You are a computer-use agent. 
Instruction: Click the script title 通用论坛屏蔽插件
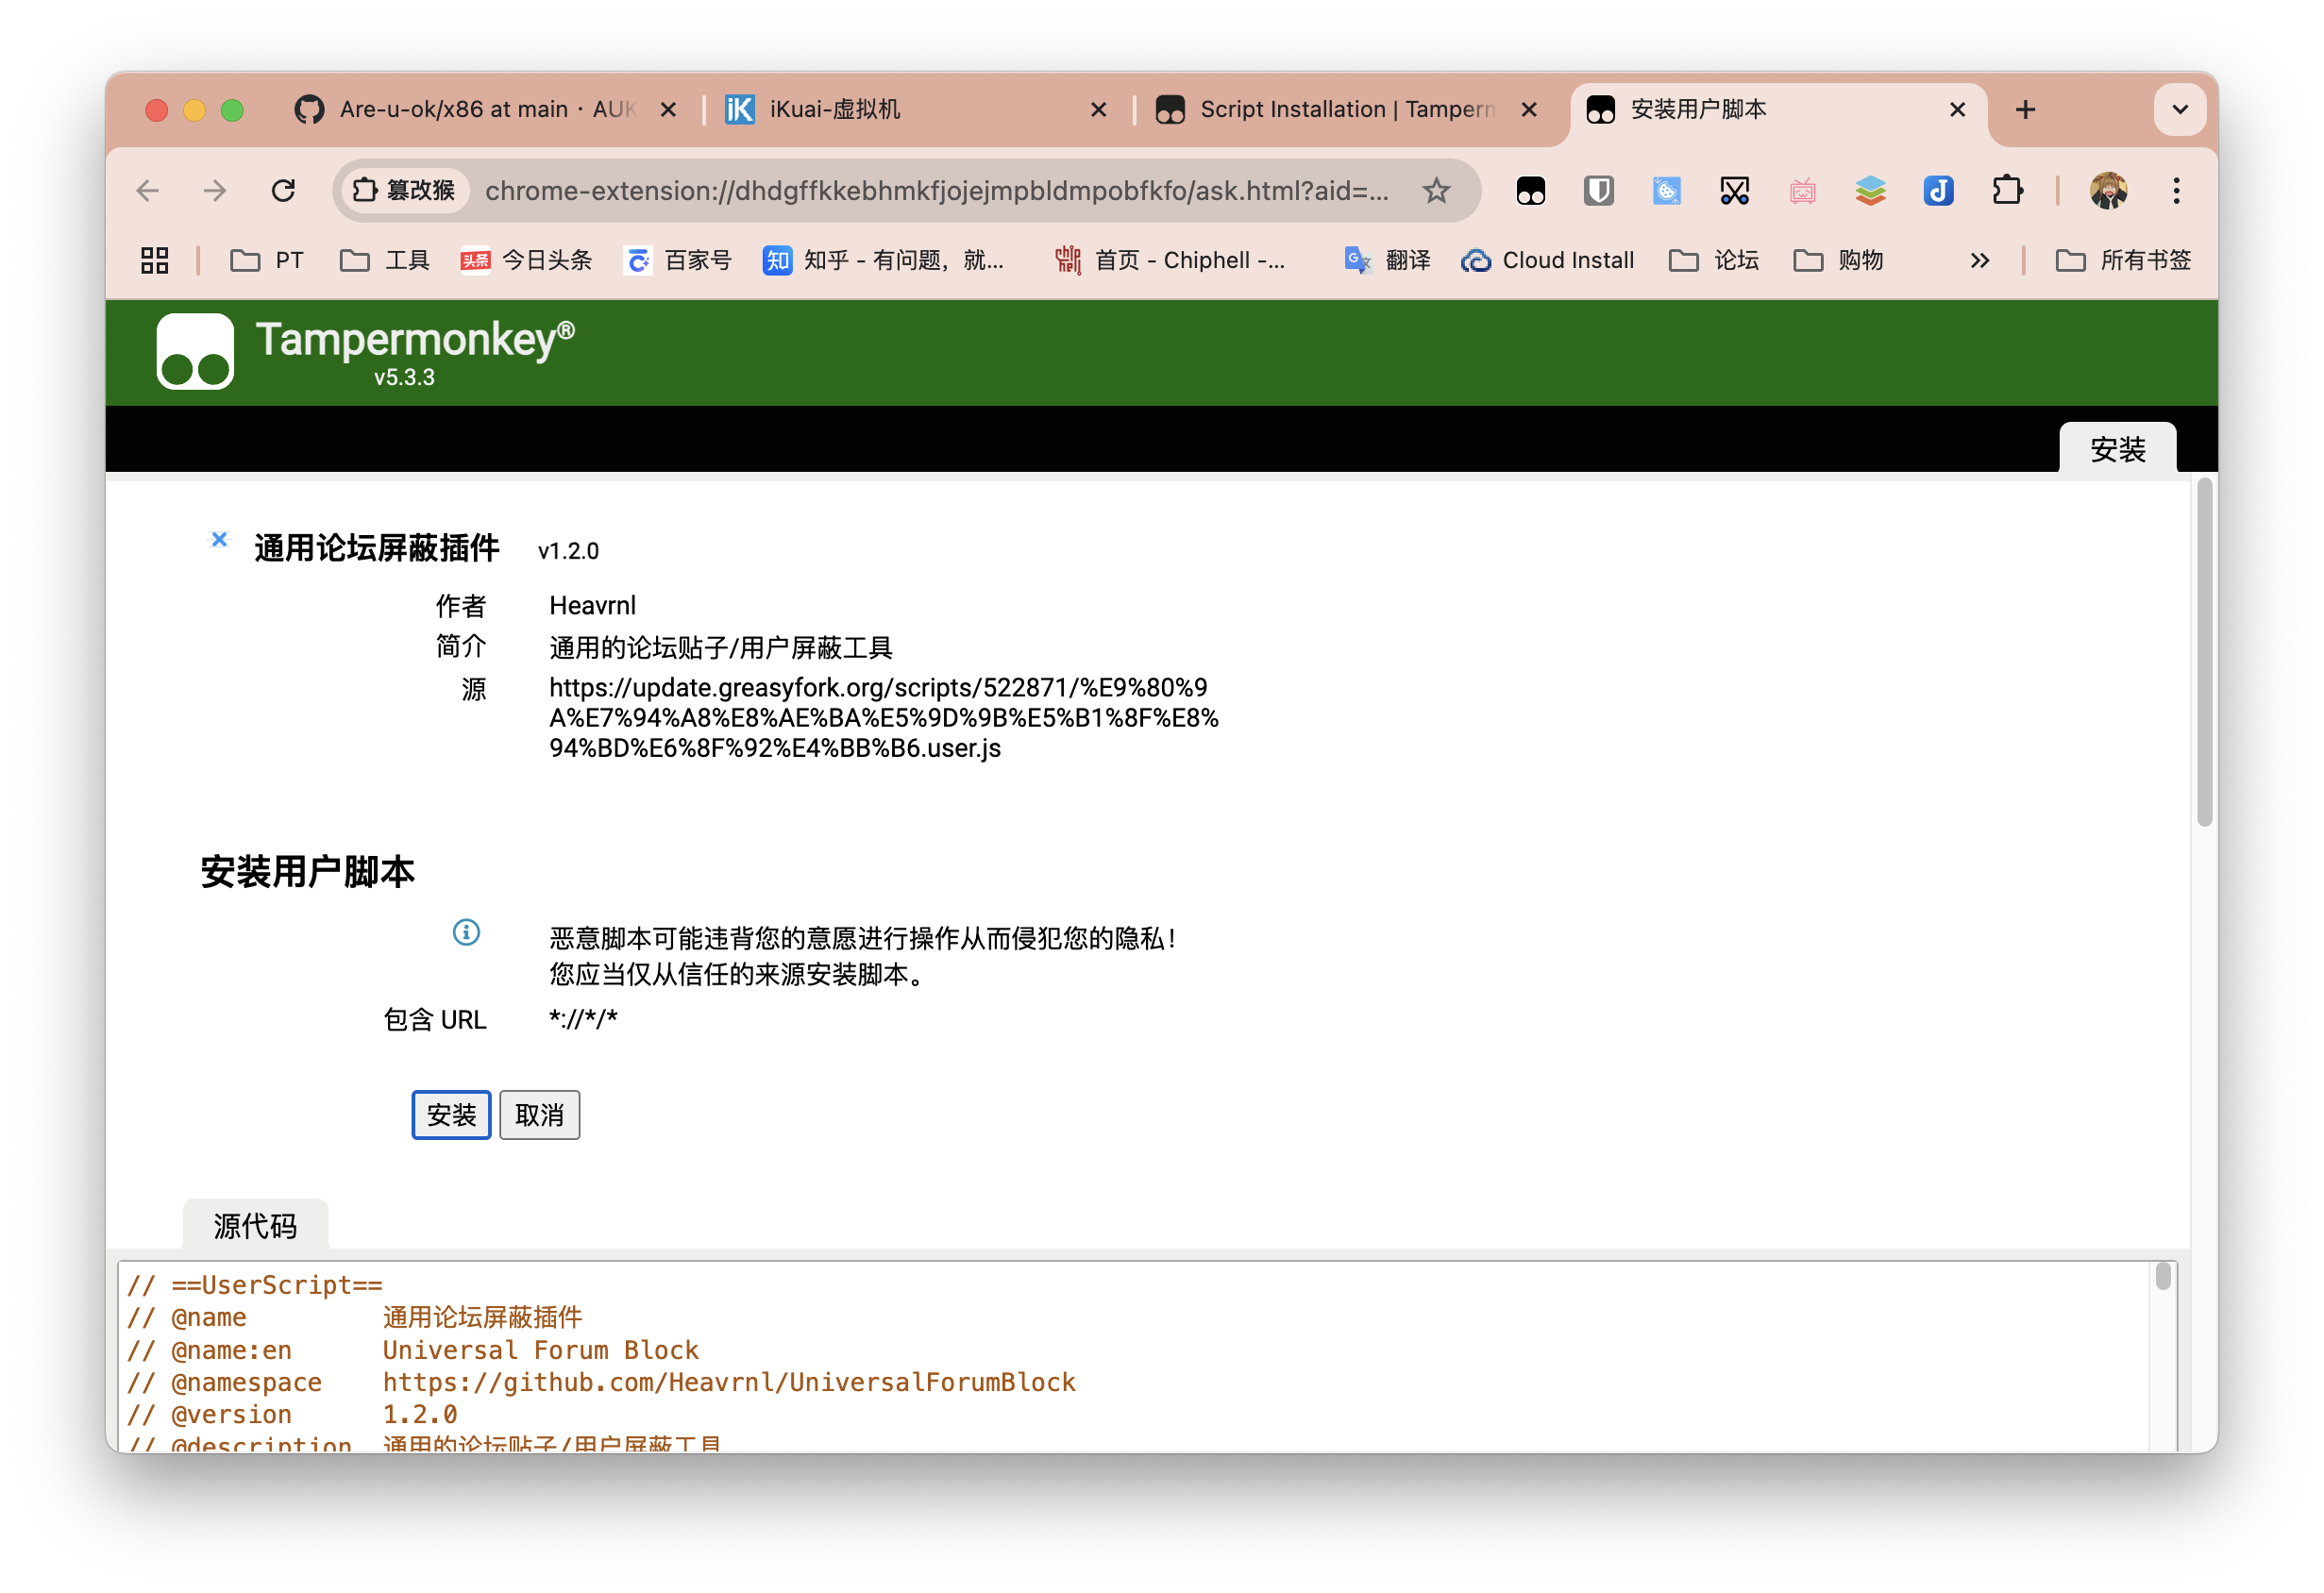pyautogui.click(x=376, y=547)
